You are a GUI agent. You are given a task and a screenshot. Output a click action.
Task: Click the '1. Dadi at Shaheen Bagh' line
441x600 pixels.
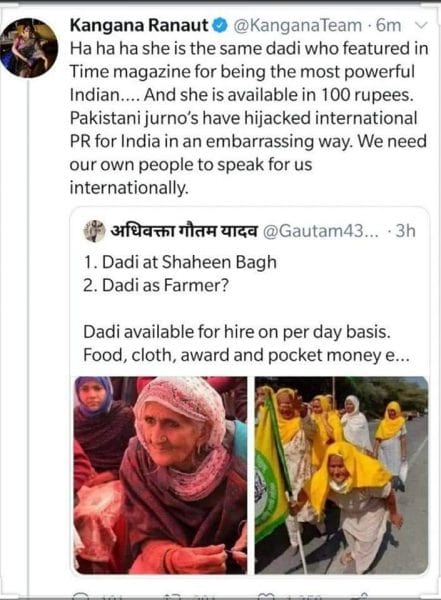tap(180, 262)
